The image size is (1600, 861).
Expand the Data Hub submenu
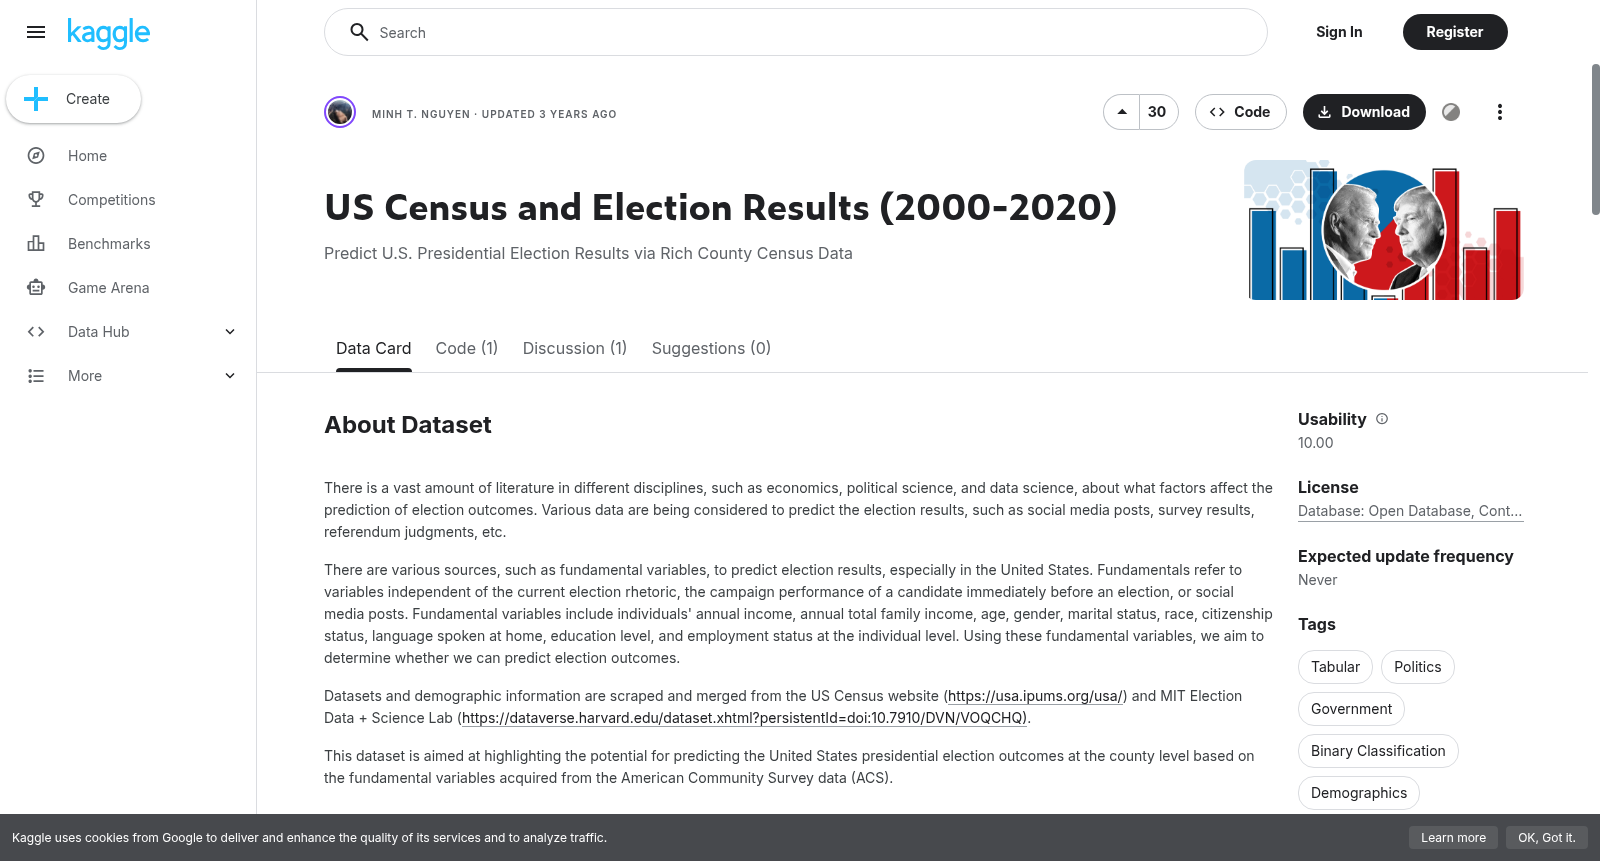(230, 332)
